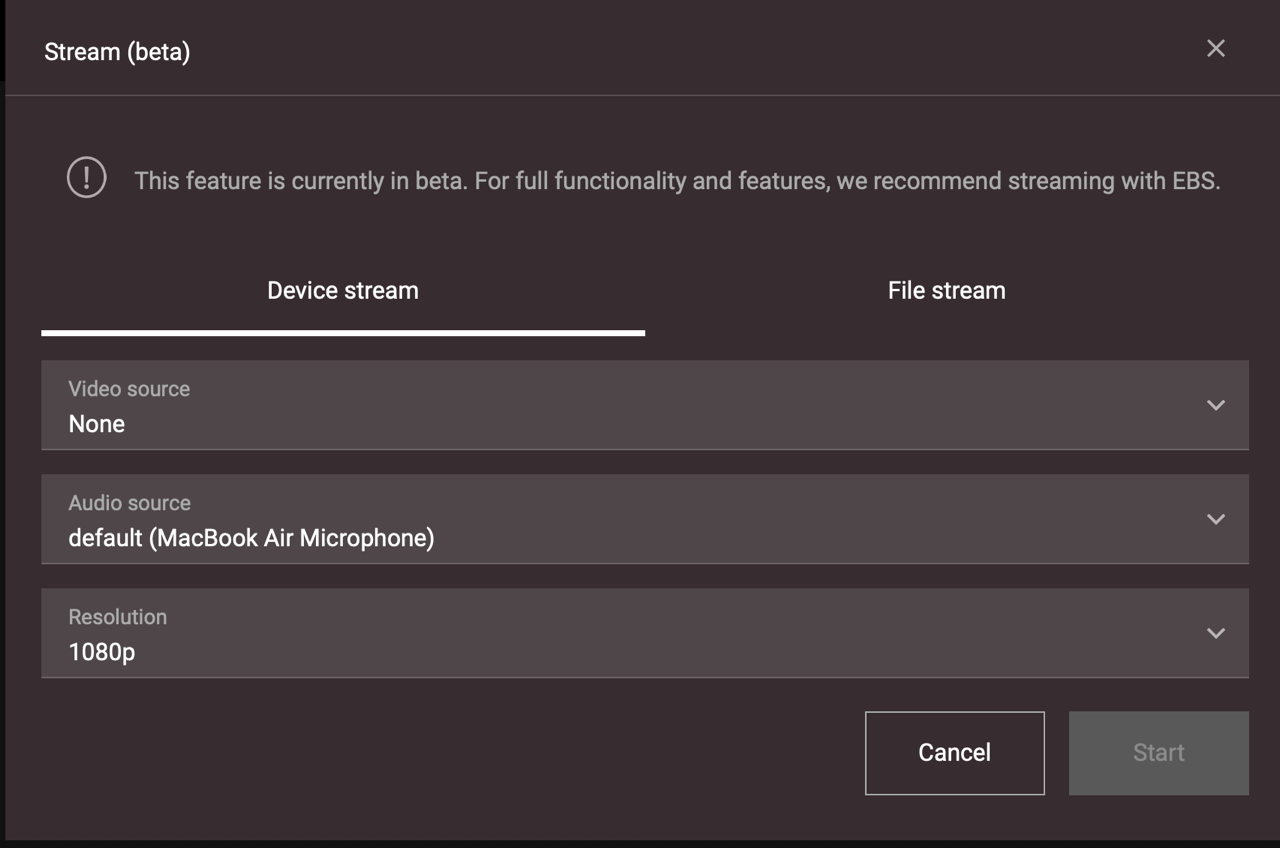Click the Video source chevron arrow
1280x848 pixels.
pos(1215,405)
